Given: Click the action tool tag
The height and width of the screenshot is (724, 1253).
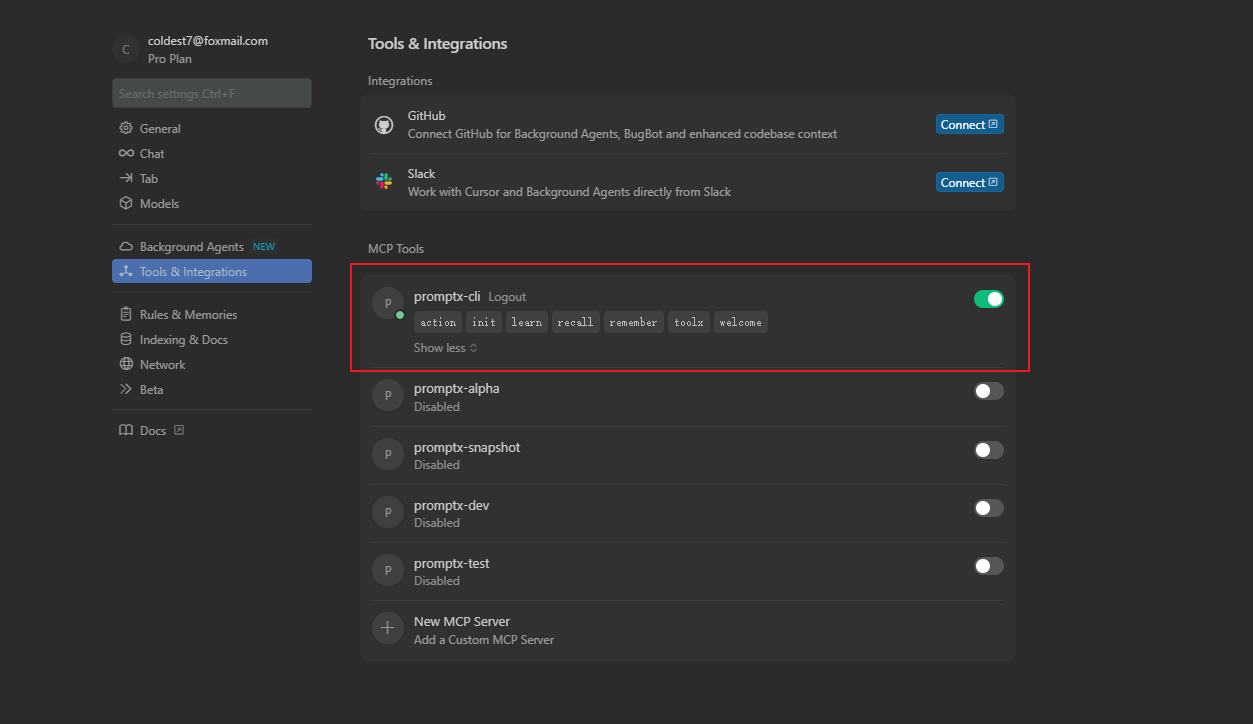Looking at the screenshot, I should click(x=438, y=322).
